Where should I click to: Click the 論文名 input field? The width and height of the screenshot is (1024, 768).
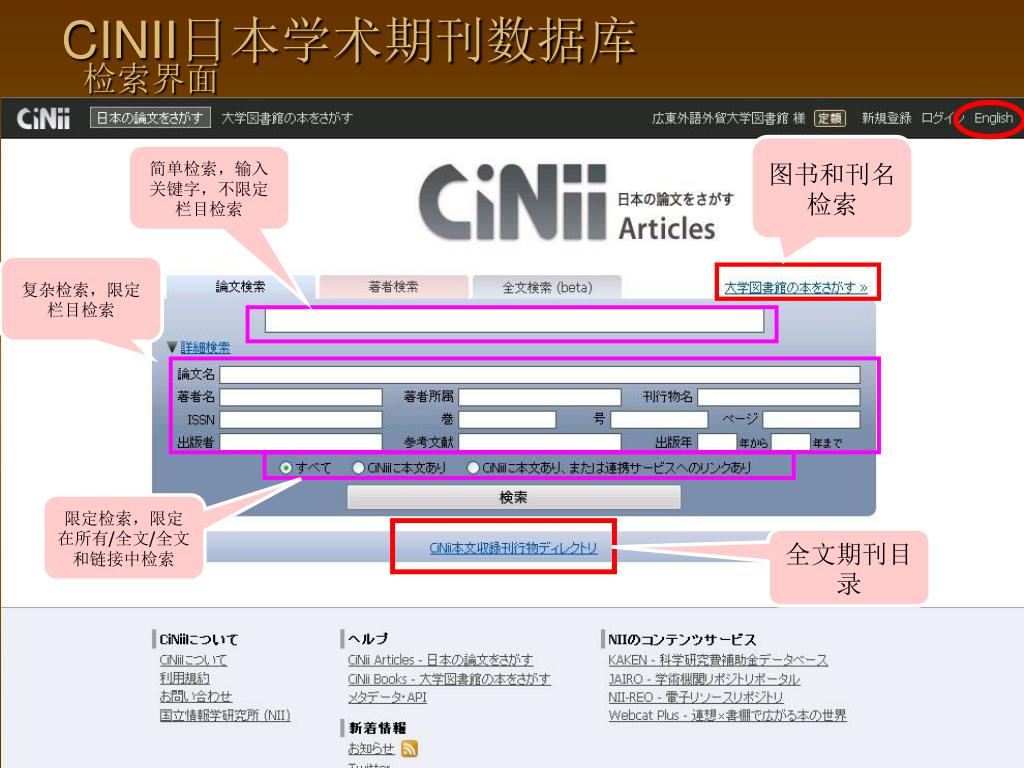pos(539,374)
